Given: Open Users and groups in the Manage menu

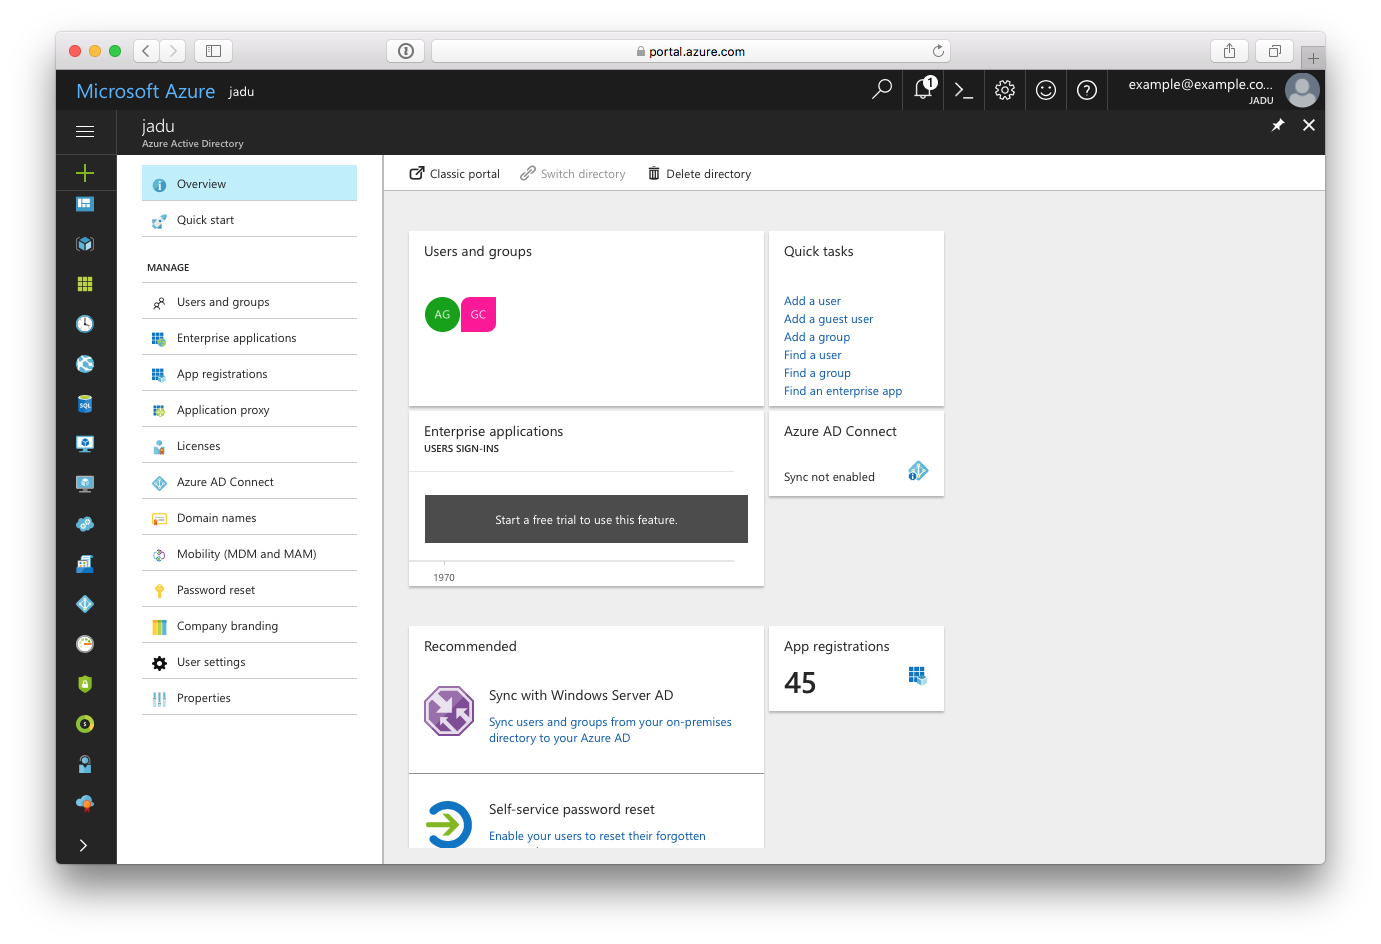Looking at the screenshot, I should tap(249, 302).
